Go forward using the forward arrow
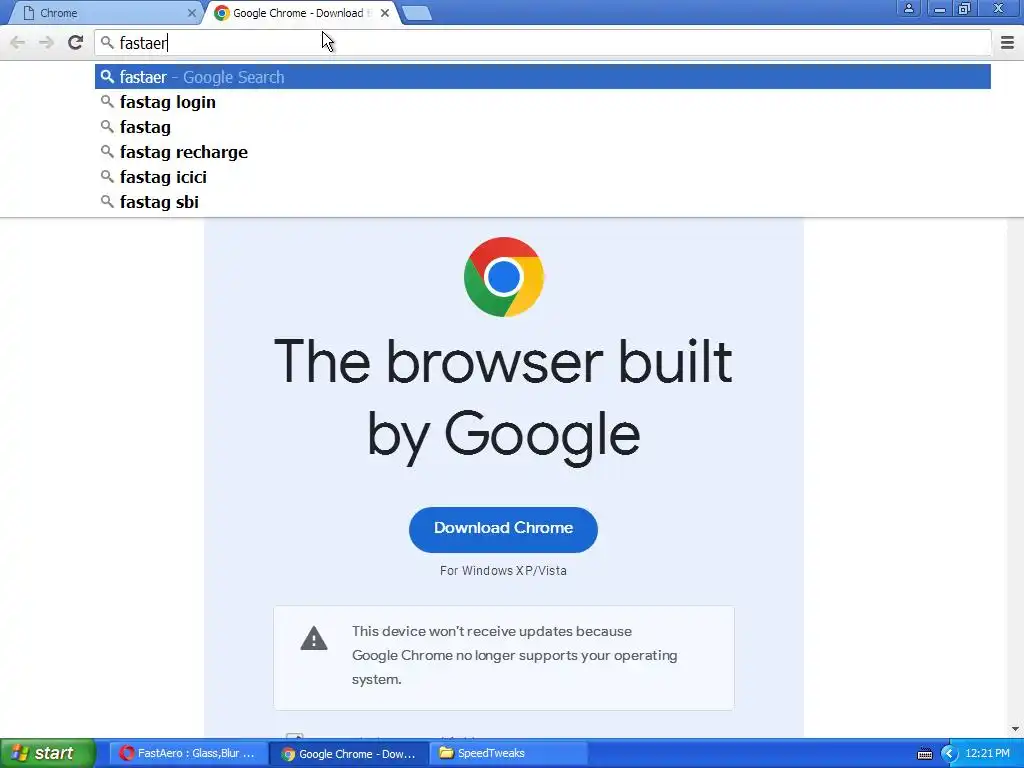Viewport: 1024px width, 768px height. point(46,43)
